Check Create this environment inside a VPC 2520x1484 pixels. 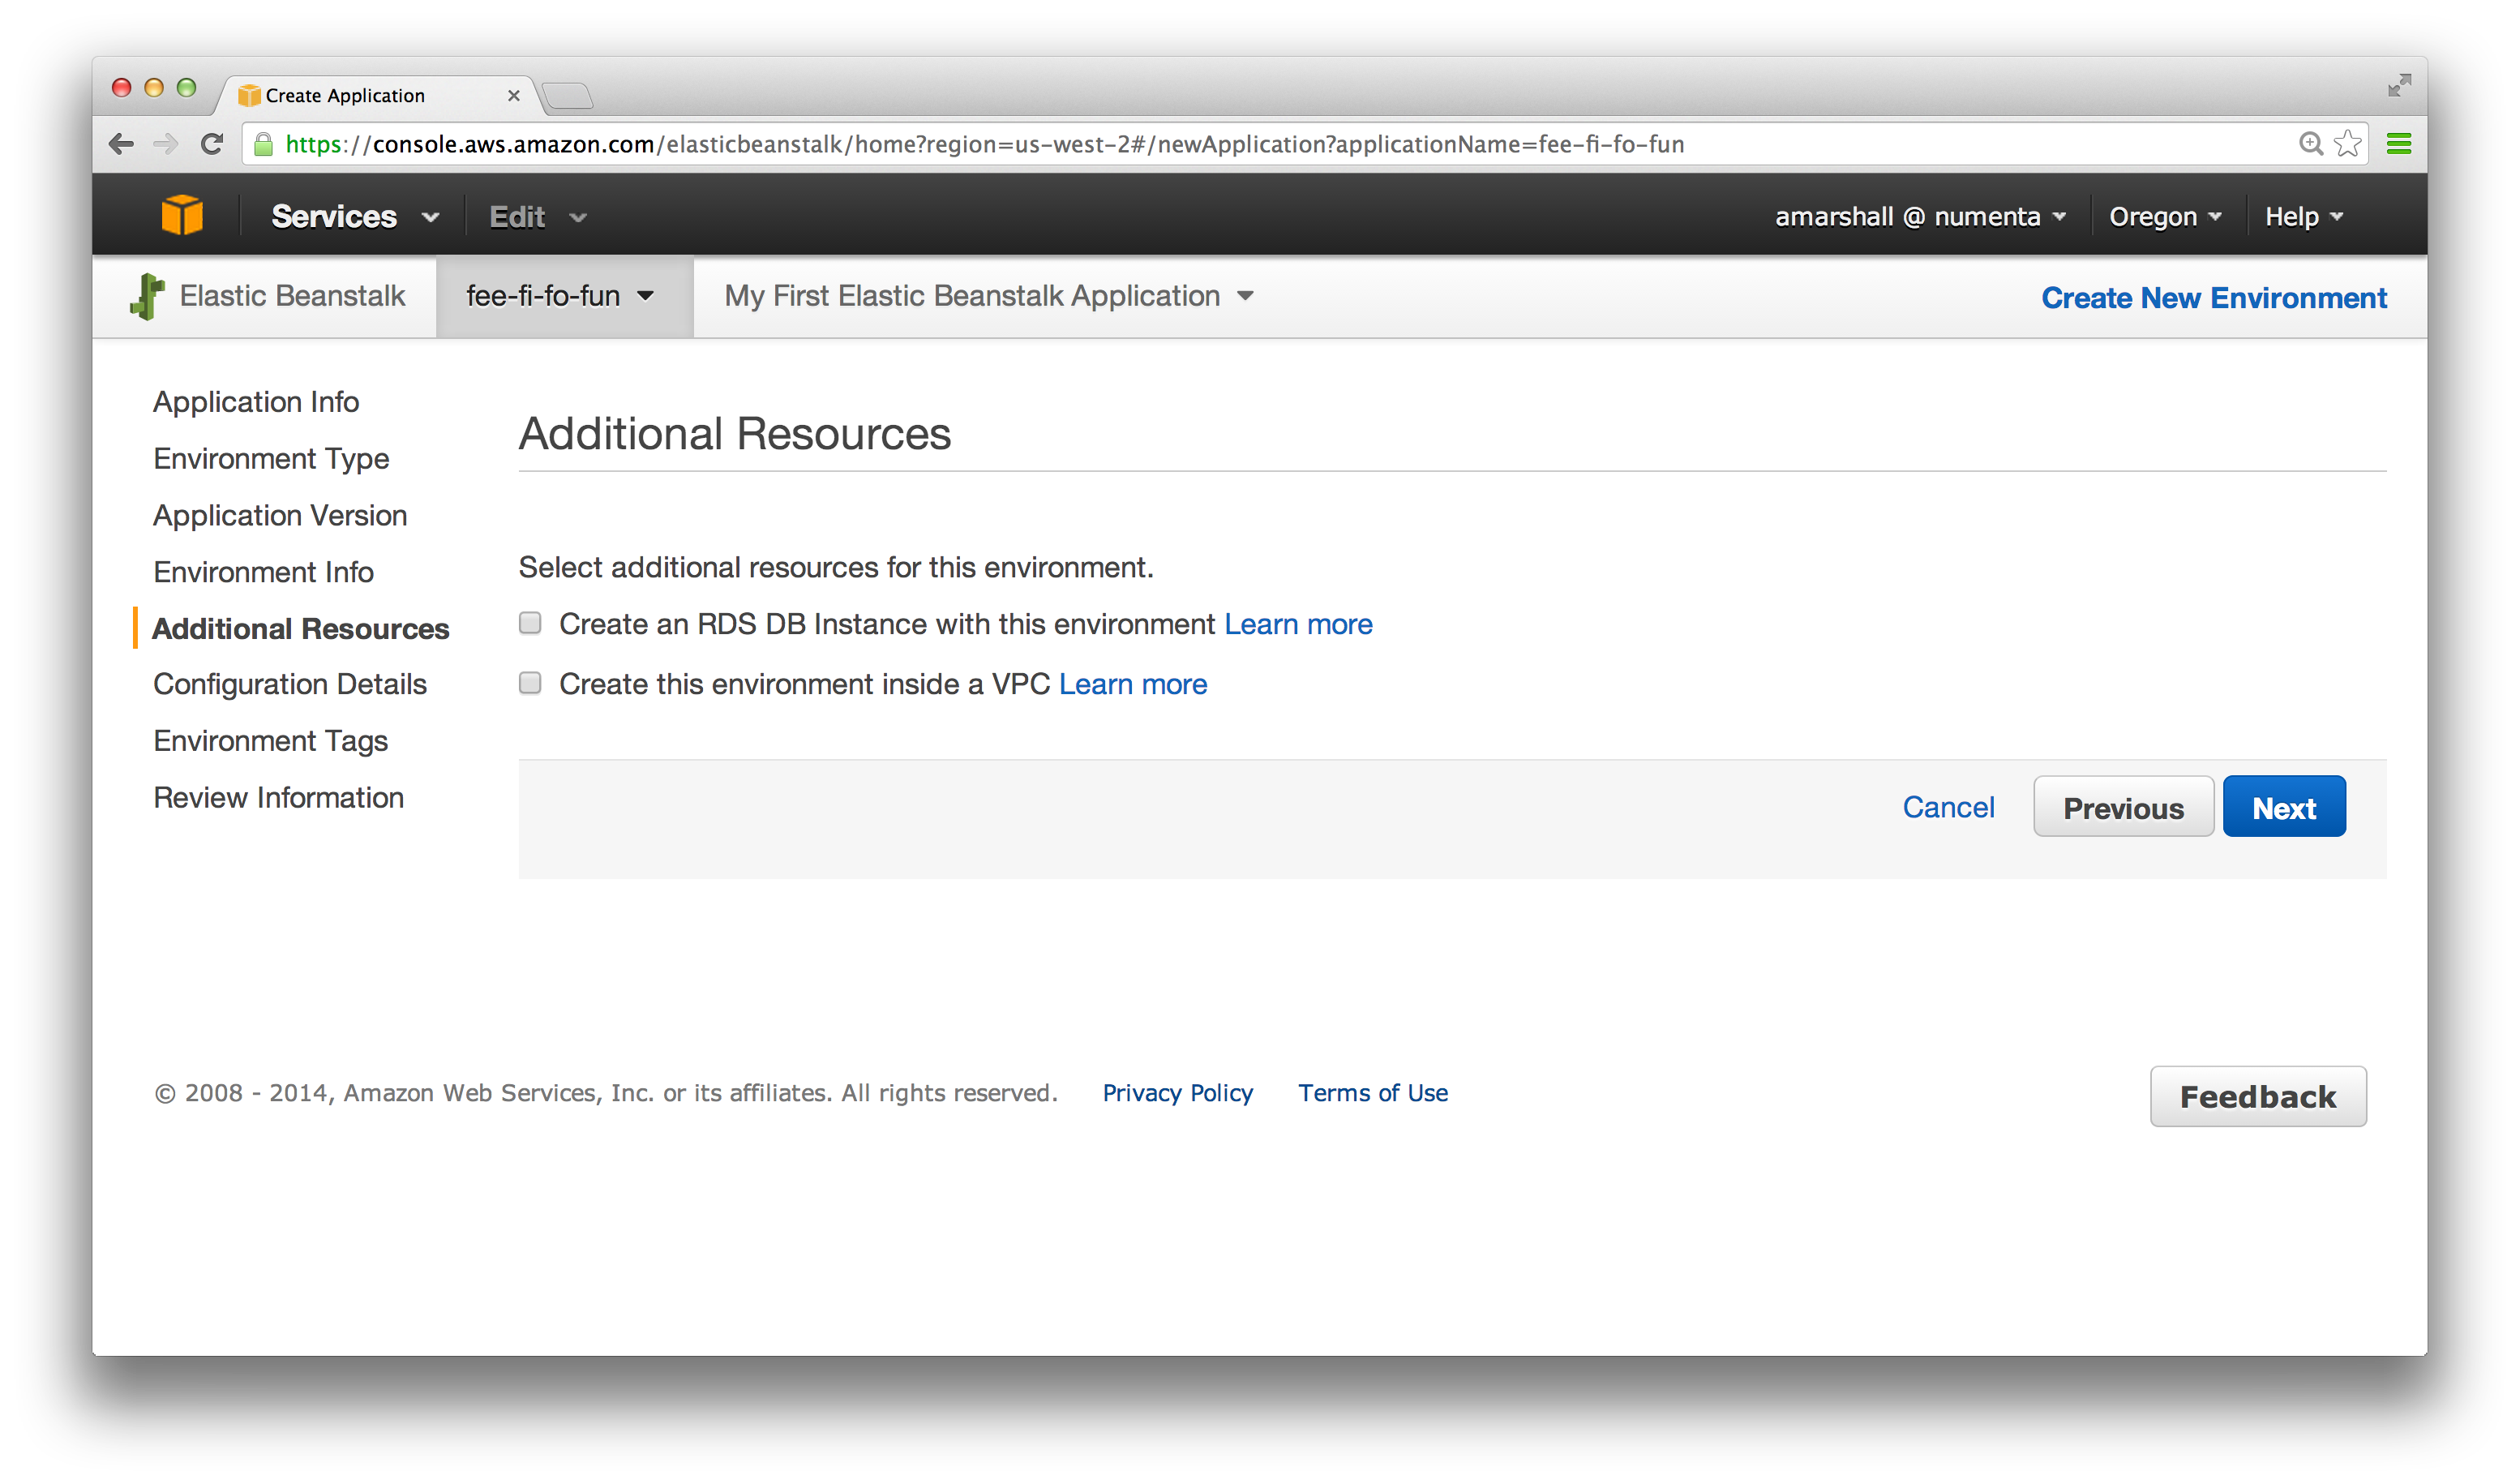tap(530, 683)
